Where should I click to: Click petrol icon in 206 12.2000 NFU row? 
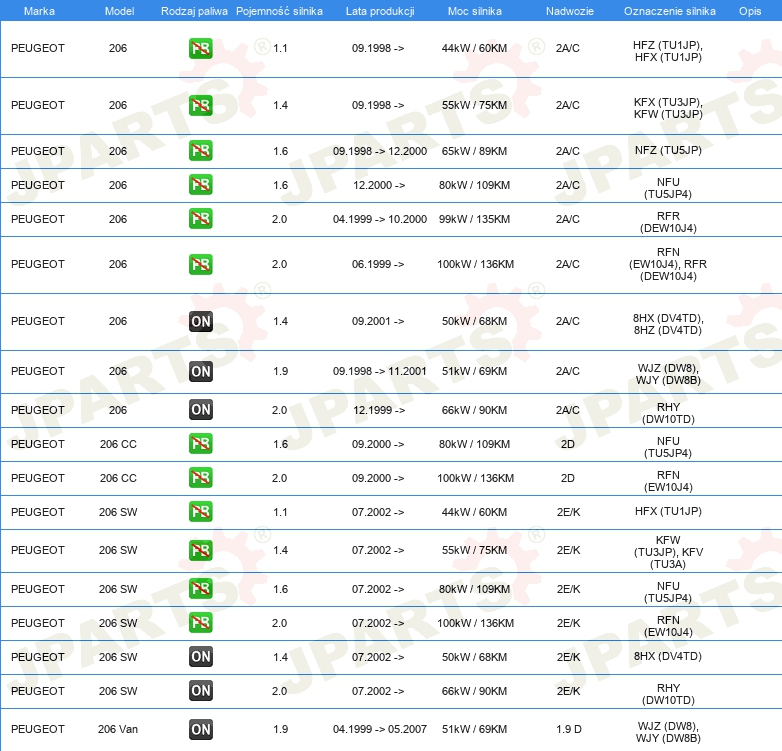200,185
